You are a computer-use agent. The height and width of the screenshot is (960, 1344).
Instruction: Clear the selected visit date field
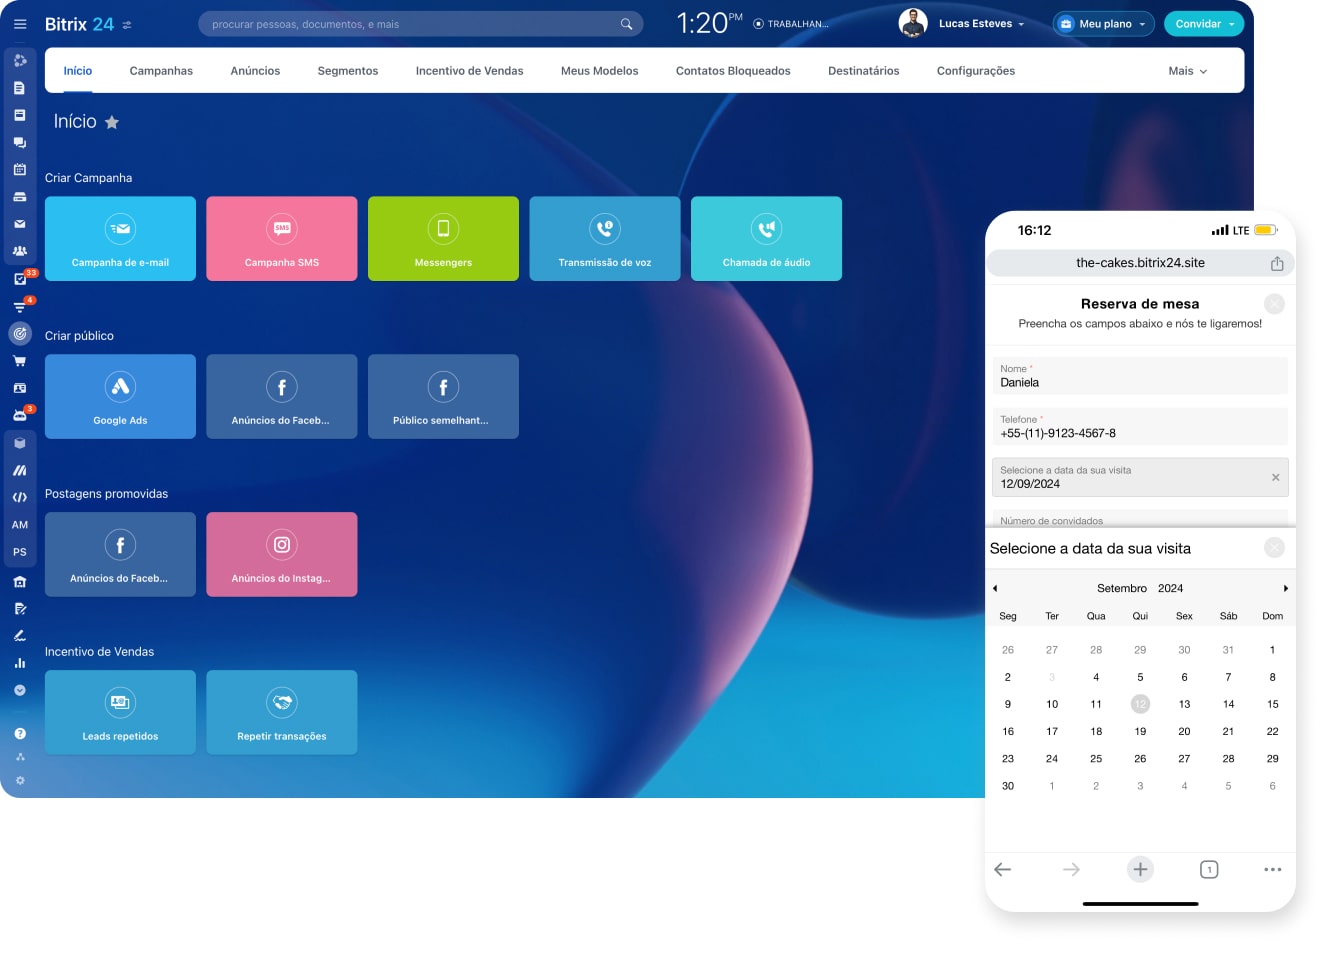tap(1276, 477)
